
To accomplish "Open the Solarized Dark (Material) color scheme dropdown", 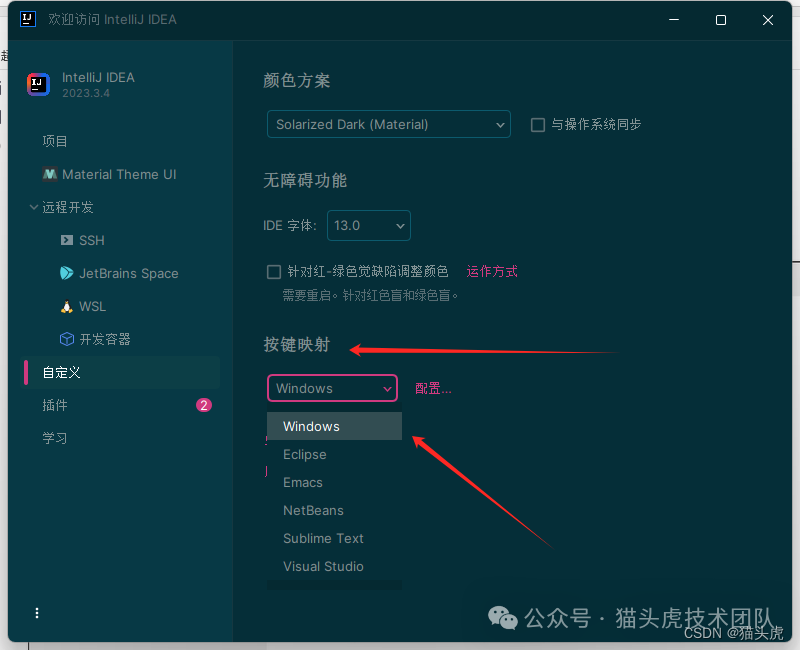I will click(389, 124).
